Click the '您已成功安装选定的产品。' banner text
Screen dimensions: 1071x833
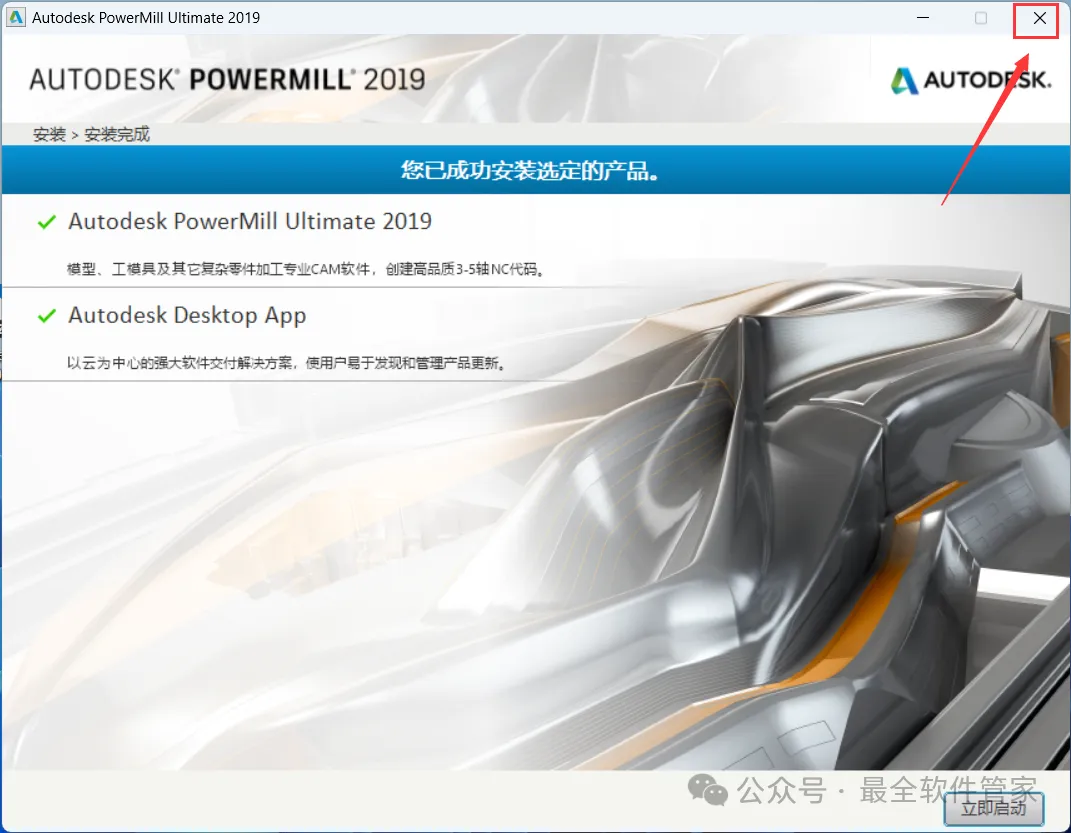530,170
